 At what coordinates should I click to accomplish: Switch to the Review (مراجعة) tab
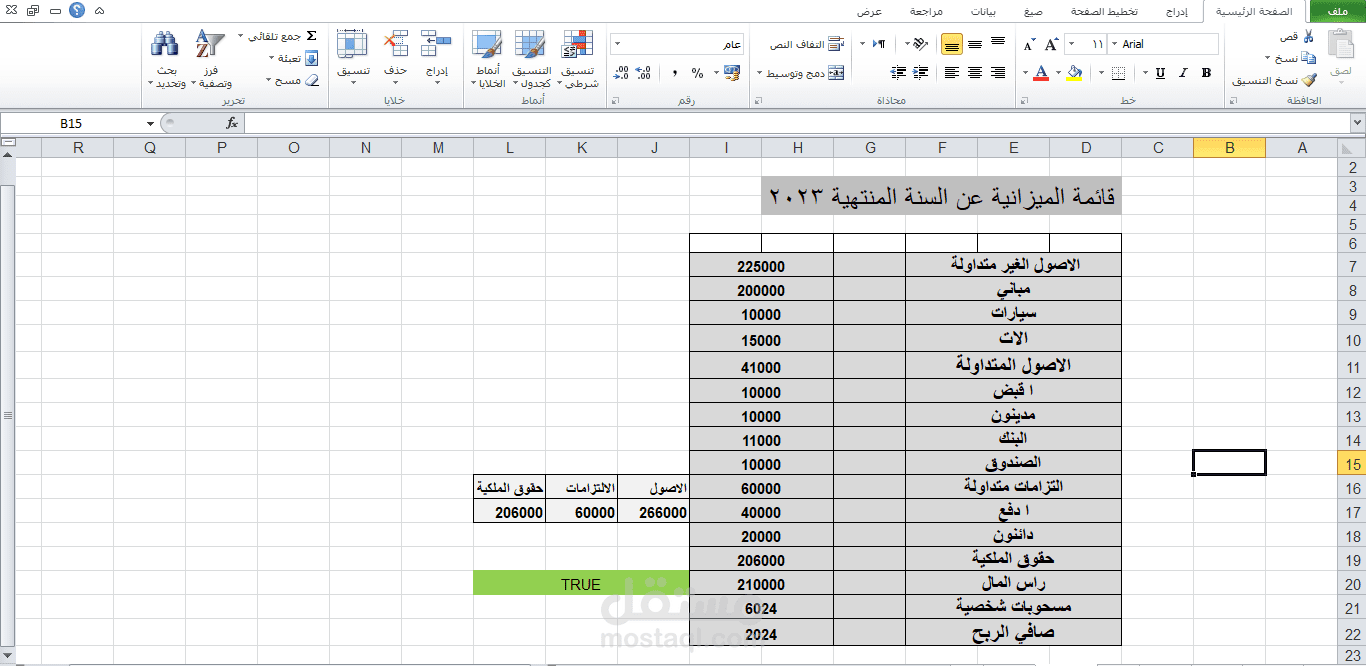coord(926,12)
